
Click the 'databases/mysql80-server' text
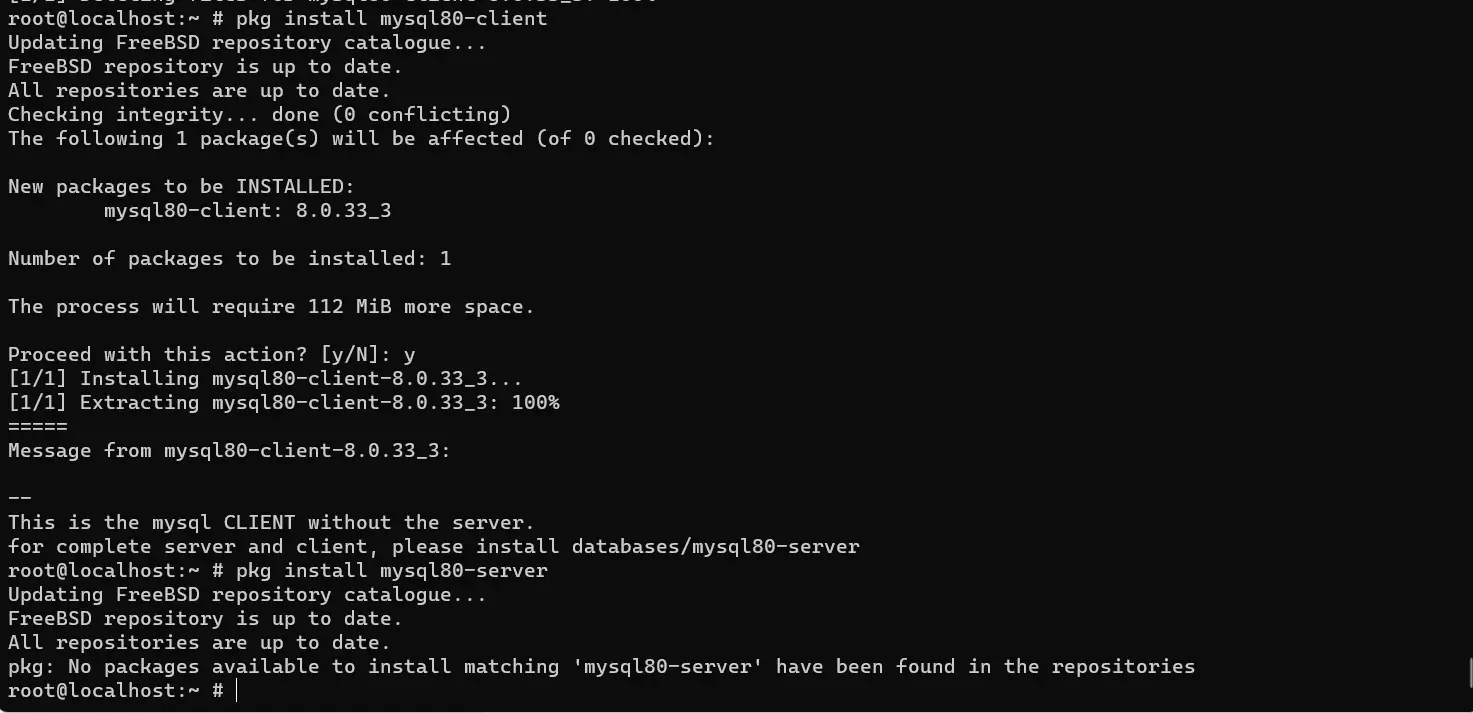tap(715, 546)
